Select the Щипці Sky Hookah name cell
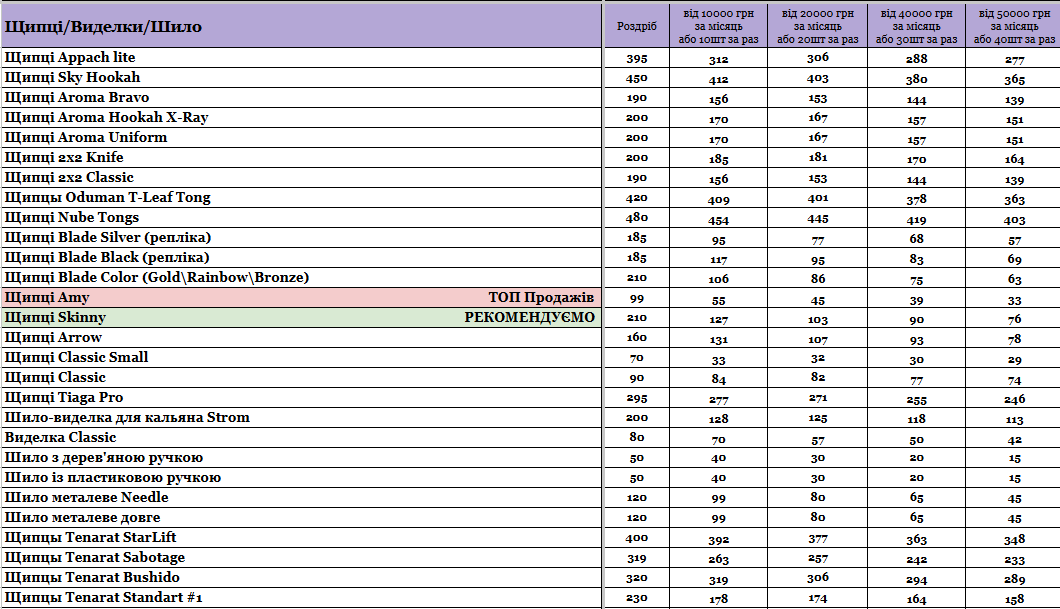This screenshot has height=609, width=1060. [x=72, y=78]
